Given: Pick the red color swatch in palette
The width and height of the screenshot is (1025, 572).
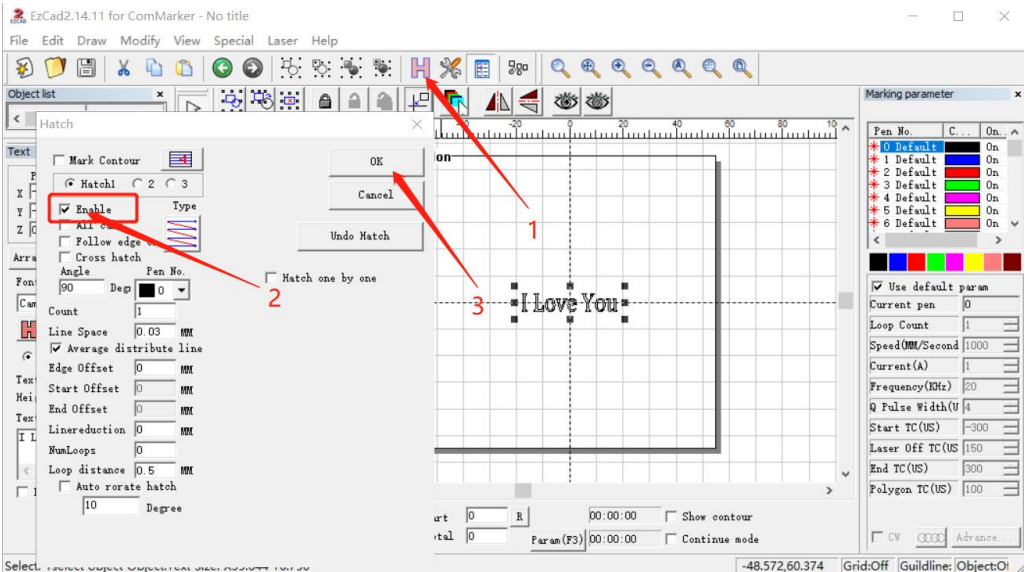Looking at the screenshot, I should (x=917, y=262).
